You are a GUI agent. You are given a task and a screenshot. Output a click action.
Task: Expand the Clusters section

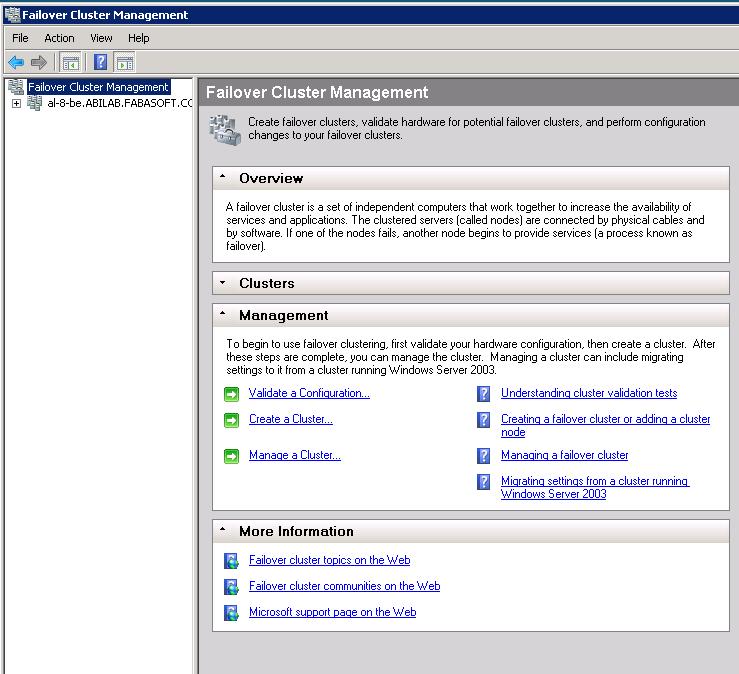click(x=223, y=283)
